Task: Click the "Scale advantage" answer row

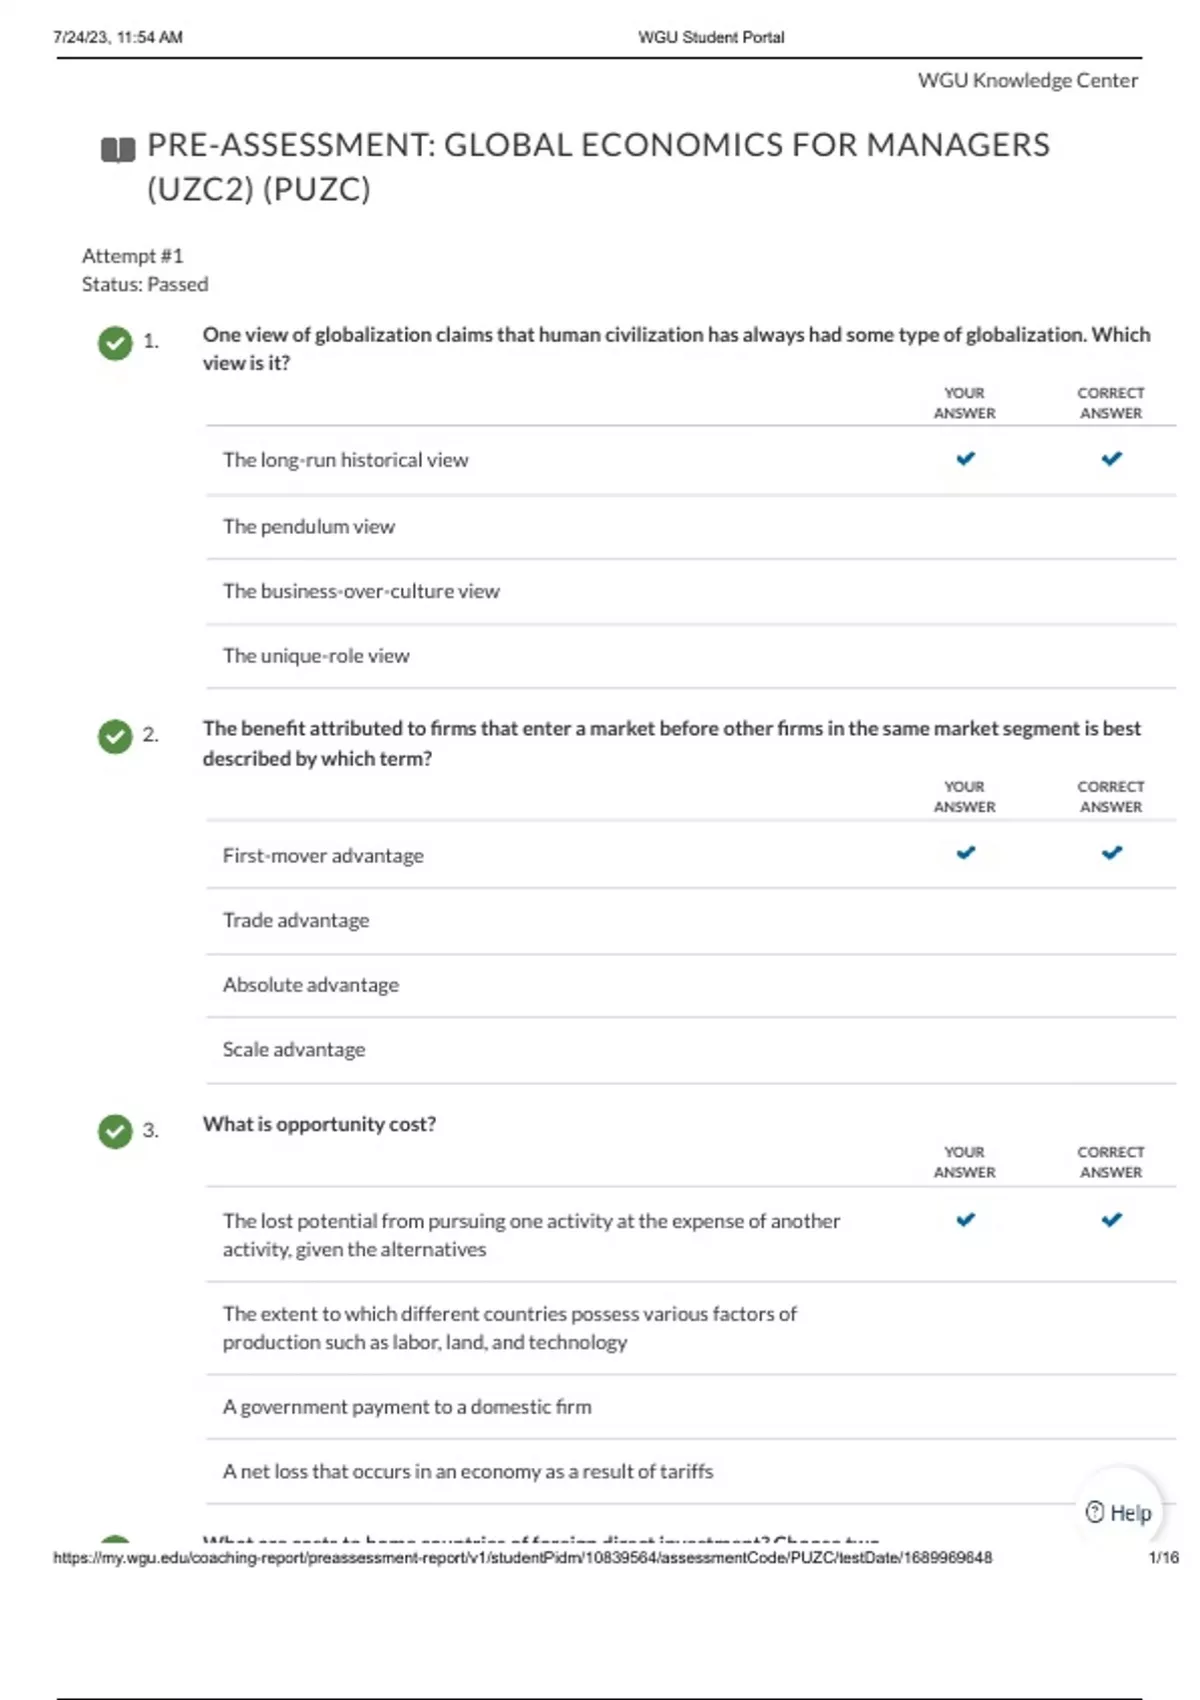Action: (294, 1050)
